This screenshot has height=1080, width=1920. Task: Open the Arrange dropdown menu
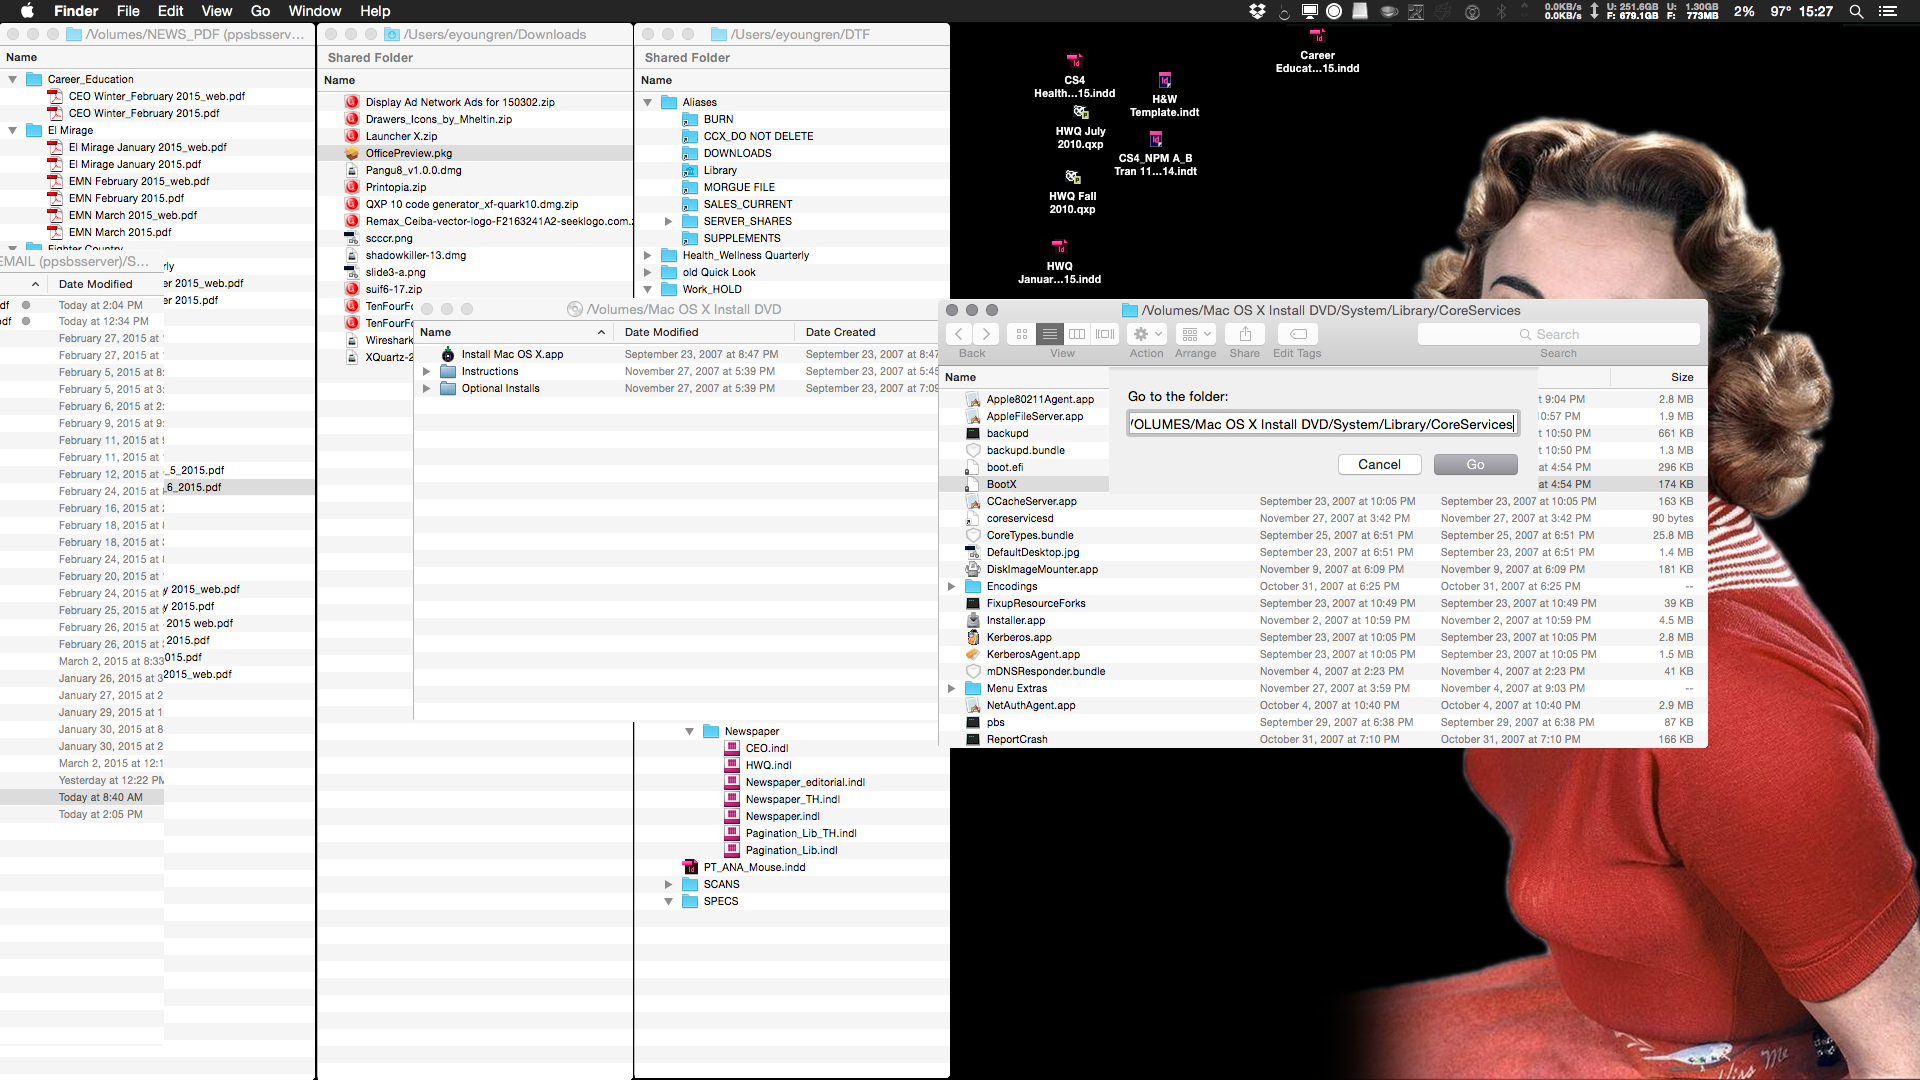coord(1195,334)
